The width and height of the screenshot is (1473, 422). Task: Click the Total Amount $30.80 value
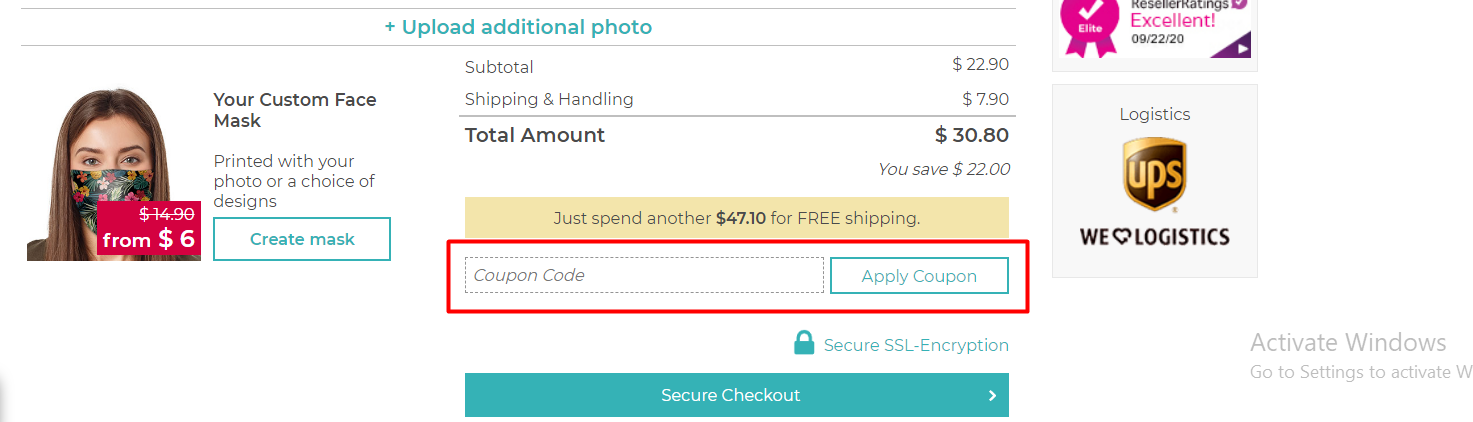[971, 135]
